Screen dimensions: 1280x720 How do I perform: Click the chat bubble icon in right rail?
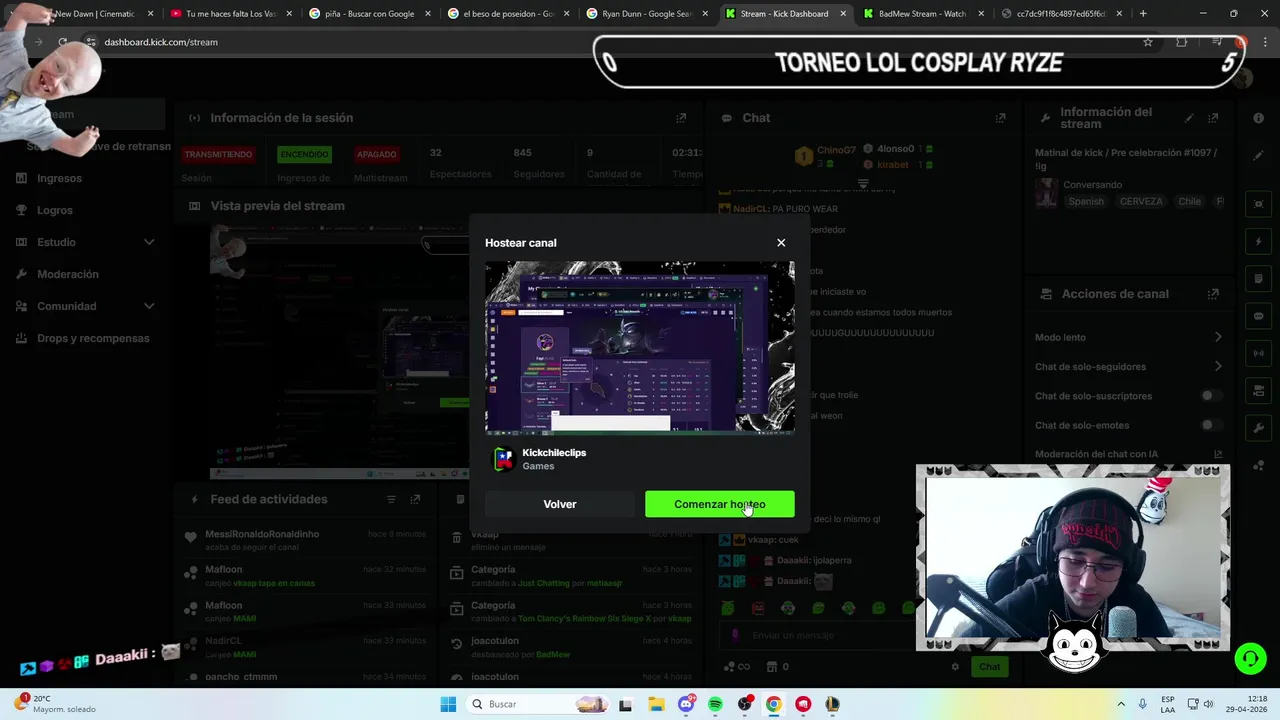(x=1258, y=316)
